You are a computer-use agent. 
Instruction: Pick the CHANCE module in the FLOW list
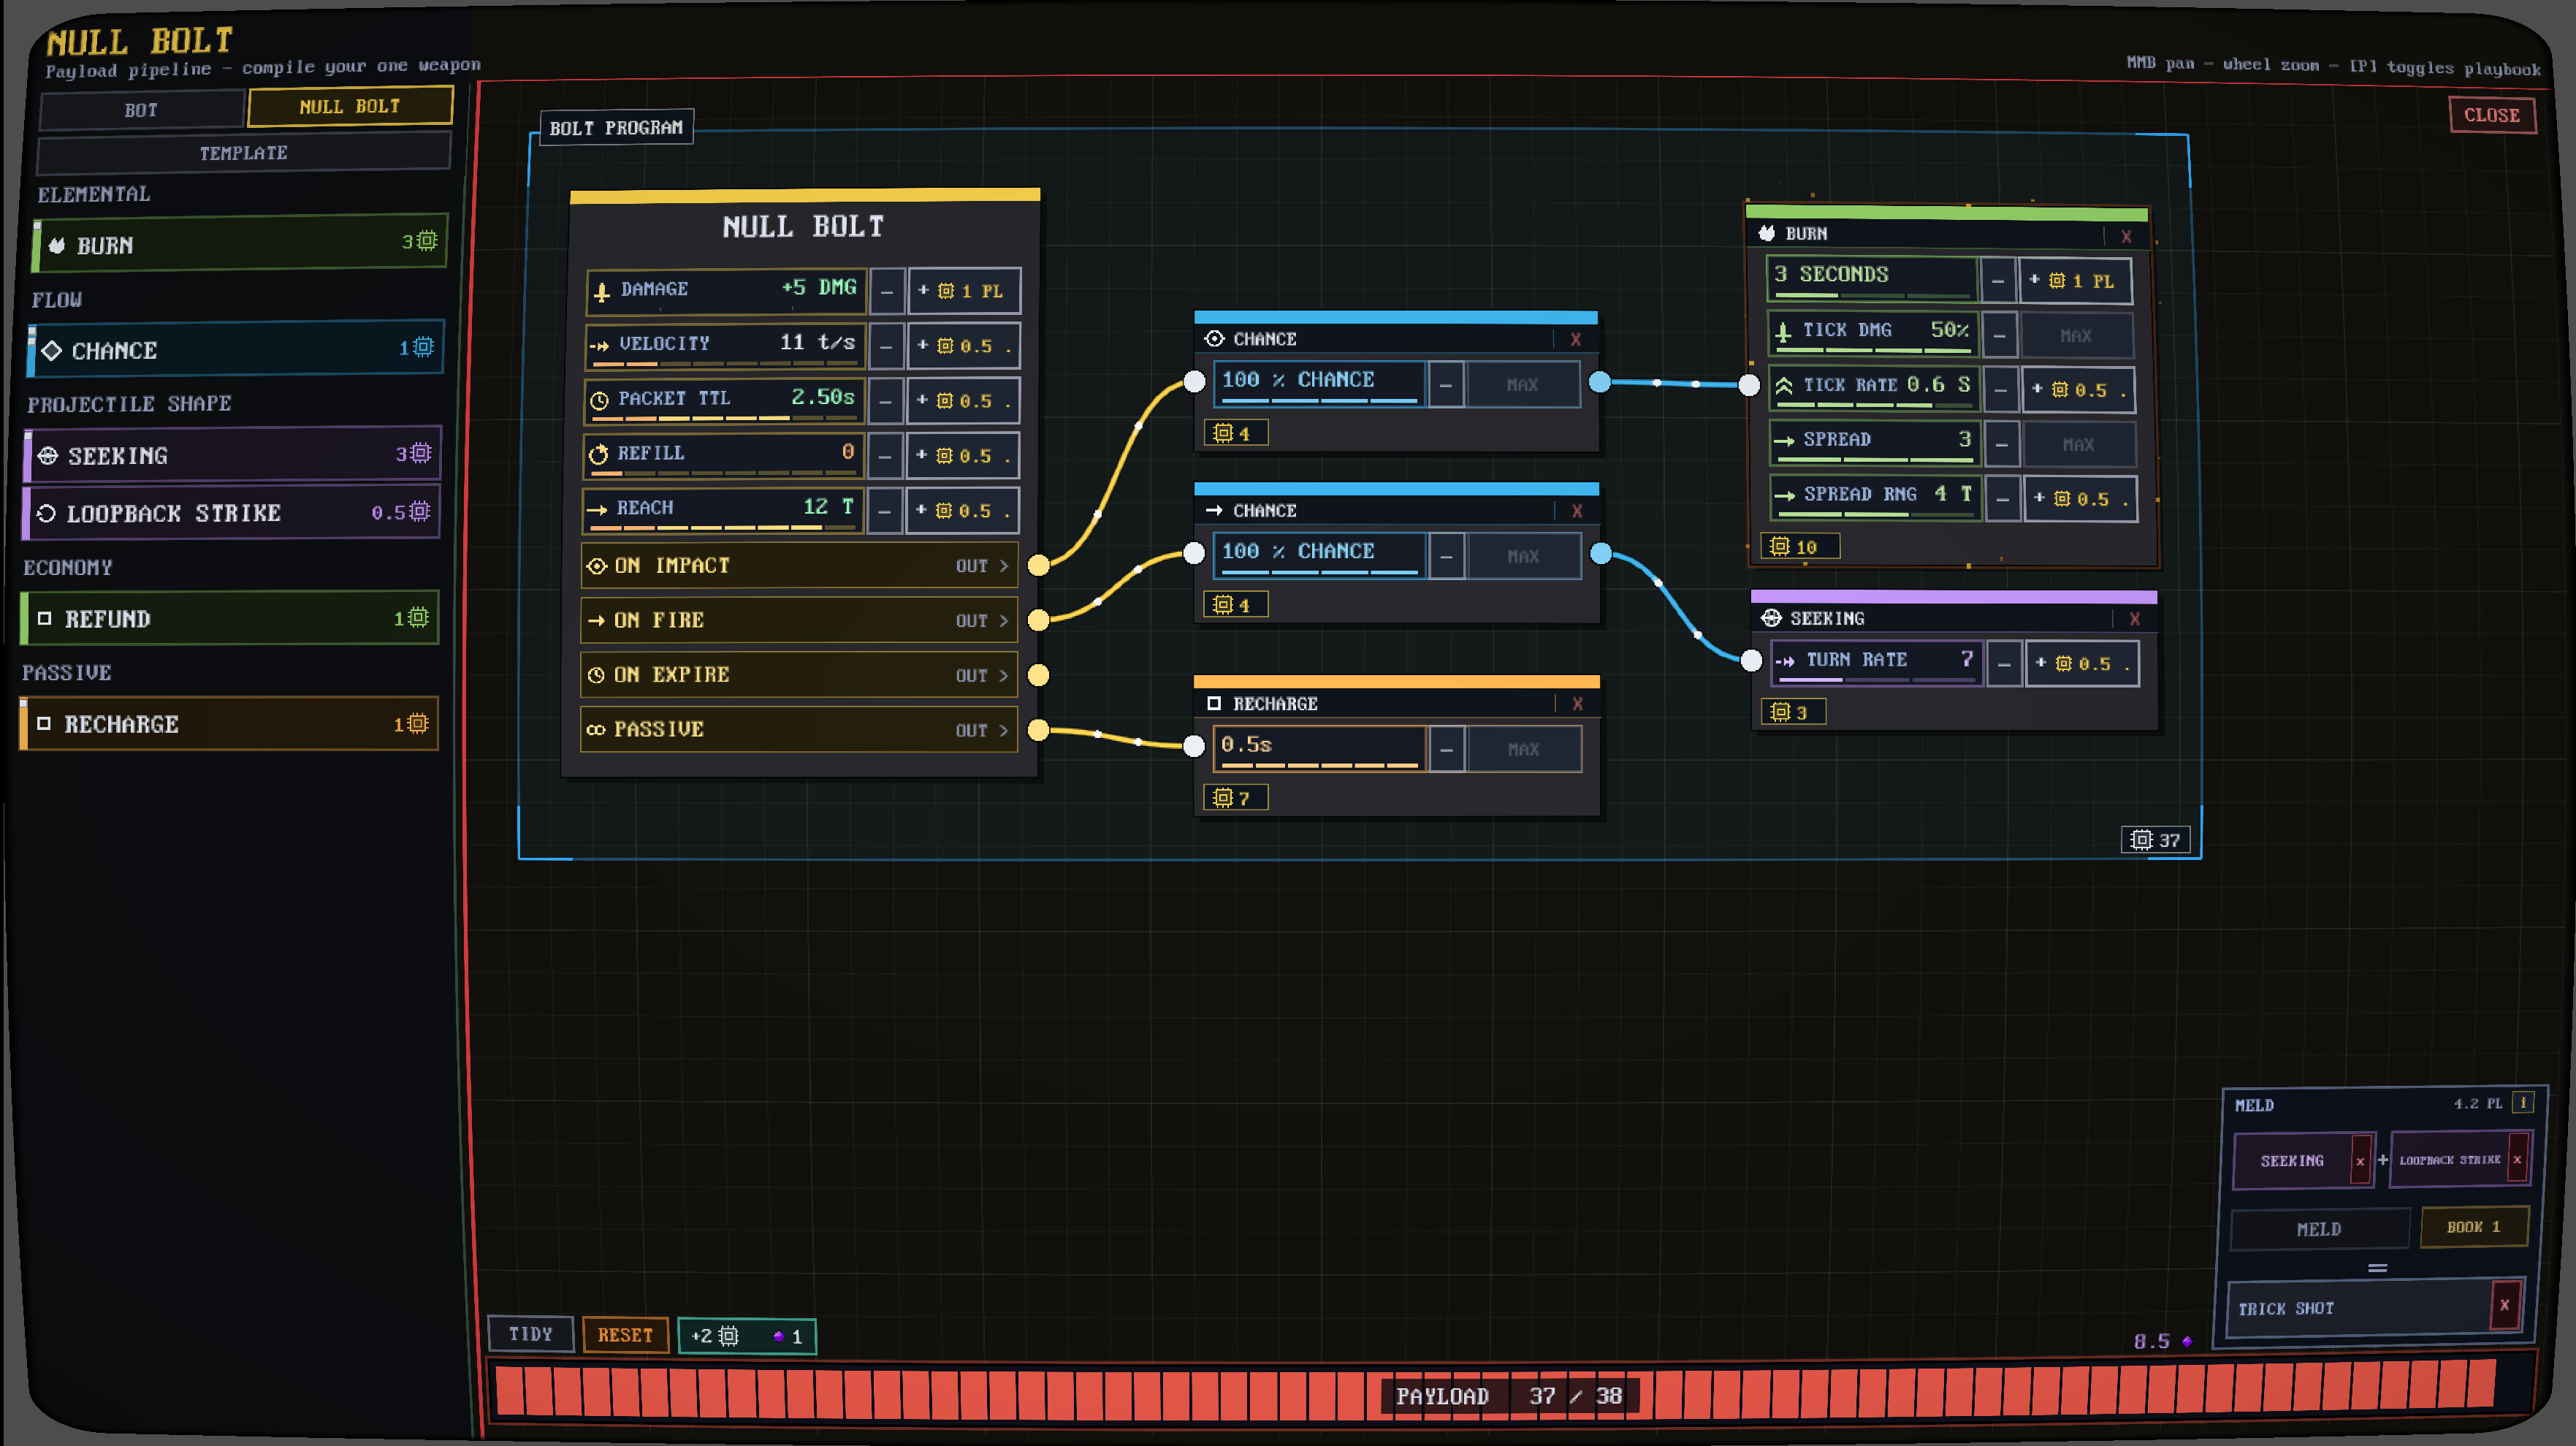[x=235, y=349]
